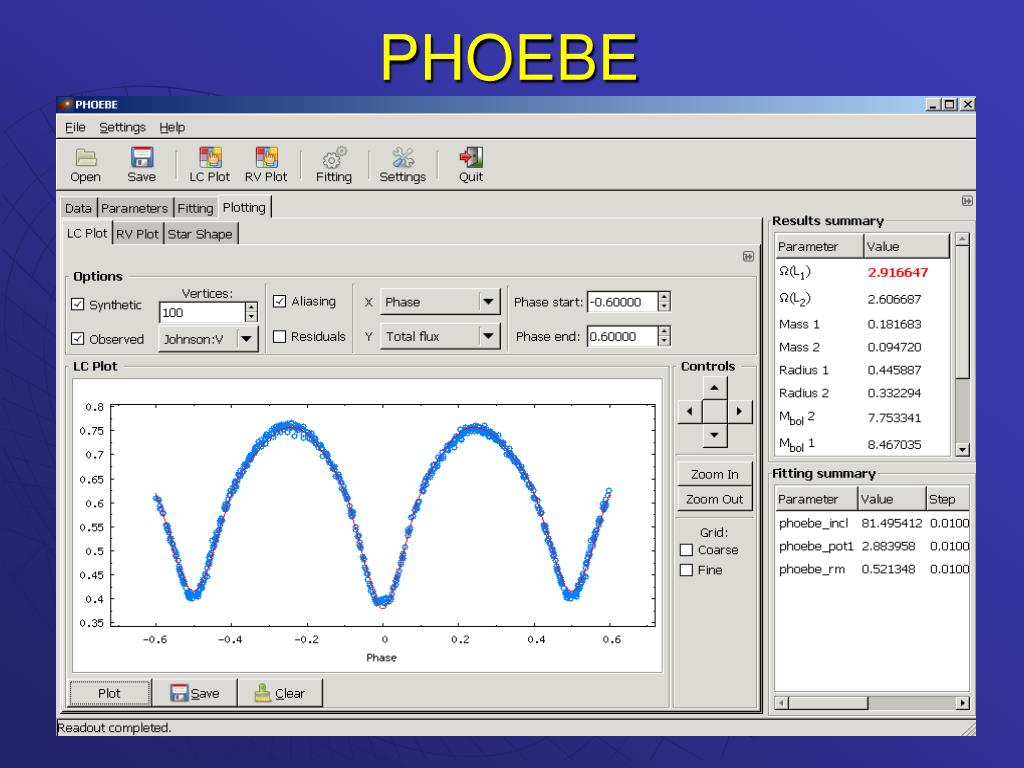Click the Quit toolbar icon
1024x768 pixels.
tap(471, 165)
